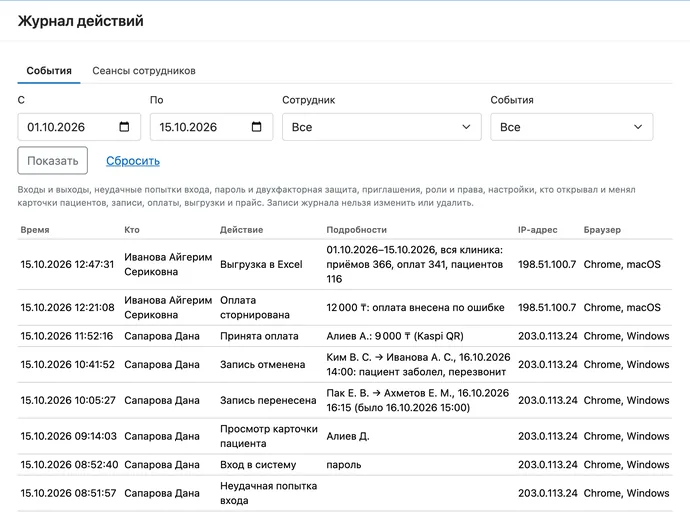Select the timestamp 15.10.2026 10:05:27
690x523 pixels.
point(68,401)
